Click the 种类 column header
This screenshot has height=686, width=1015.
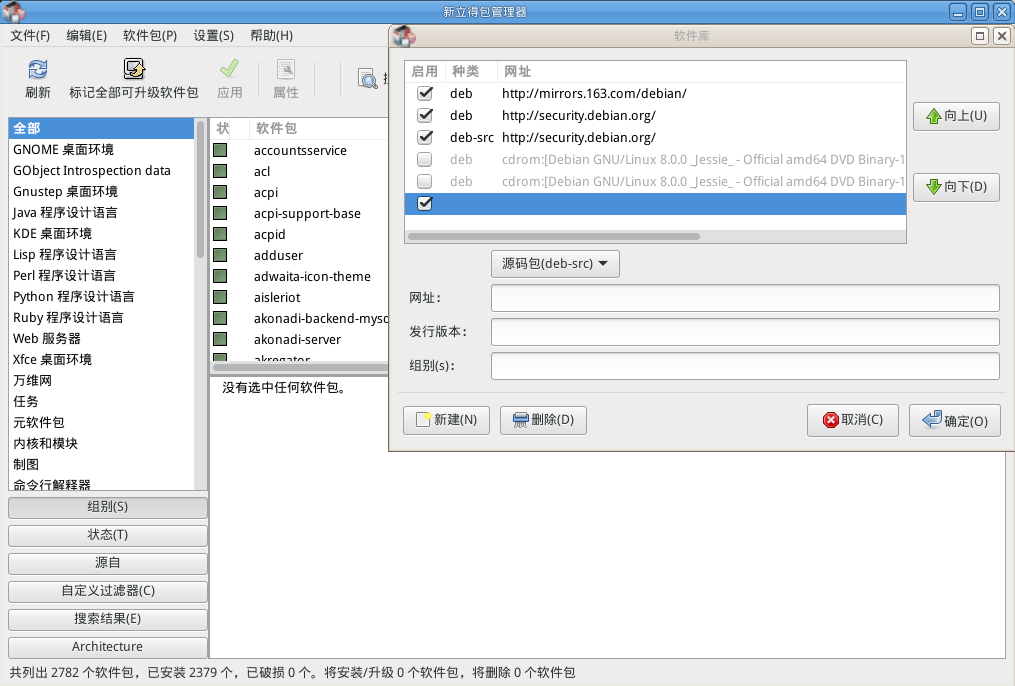coord(471,72)
